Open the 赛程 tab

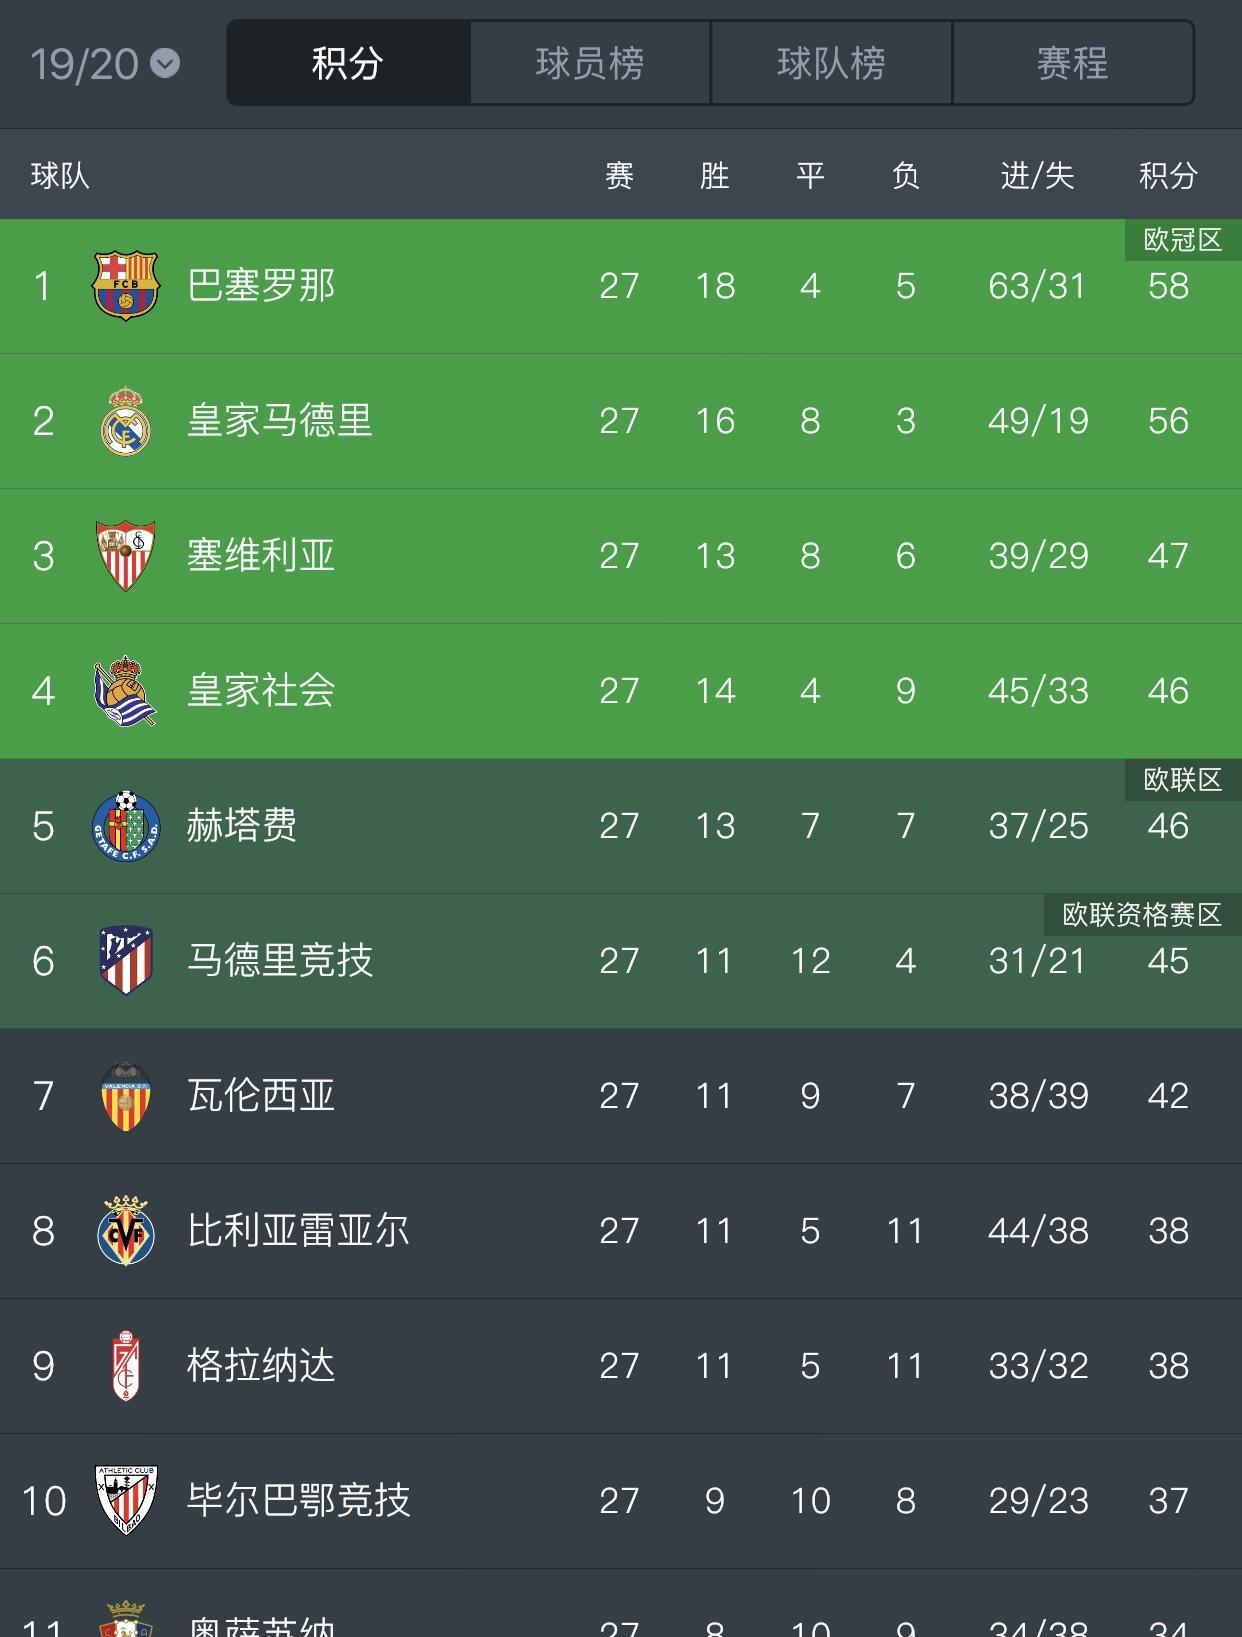(x=1073, y=63)
